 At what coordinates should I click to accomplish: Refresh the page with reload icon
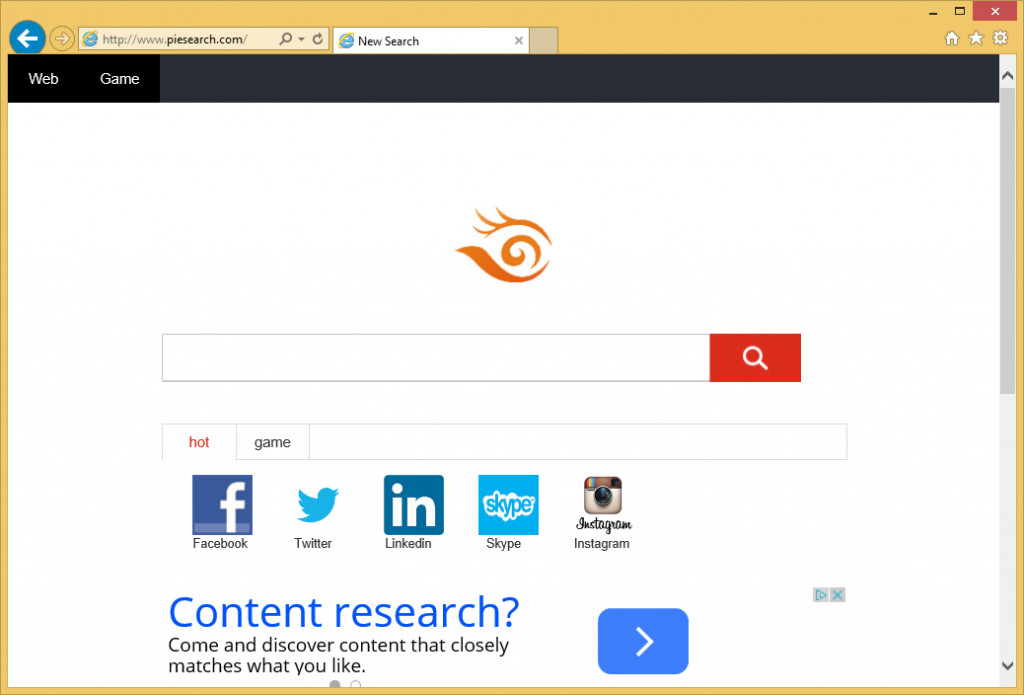point(318,40)
